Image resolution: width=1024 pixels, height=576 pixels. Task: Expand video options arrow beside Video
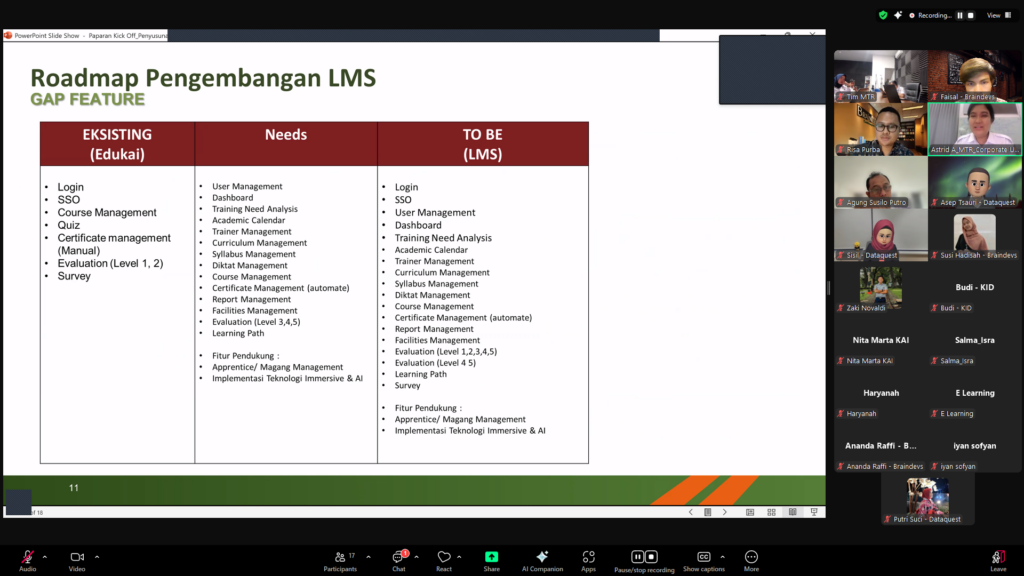pyautogui.click(x=97, y=556)
